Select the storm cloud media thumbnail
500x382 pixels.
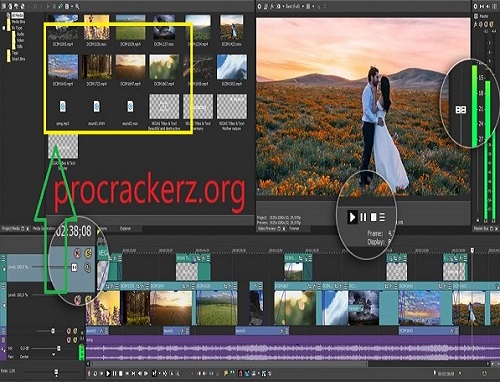coord(164,27)
